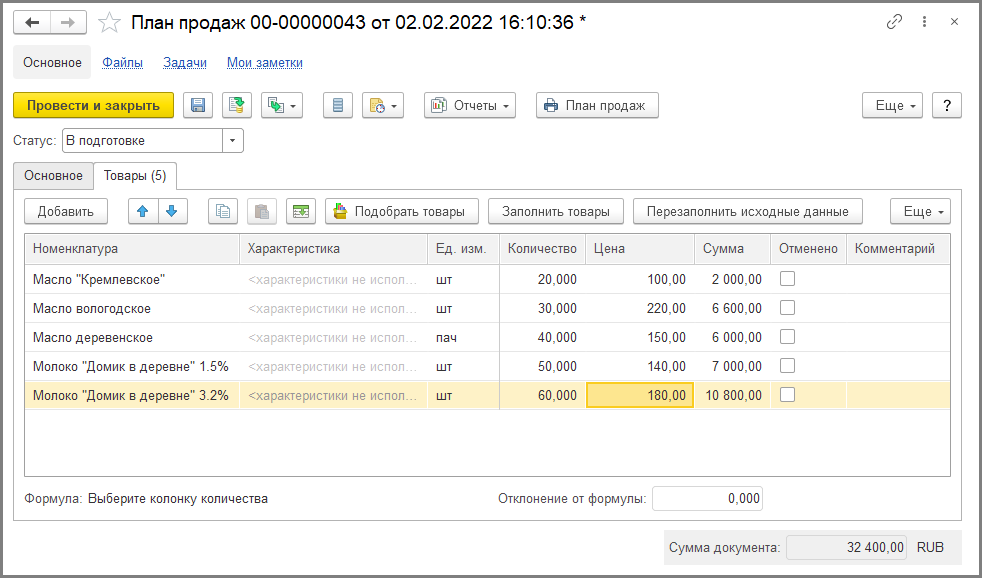
Task: Switch to the Основное tab next to Товары
Action: coord(54,175)
